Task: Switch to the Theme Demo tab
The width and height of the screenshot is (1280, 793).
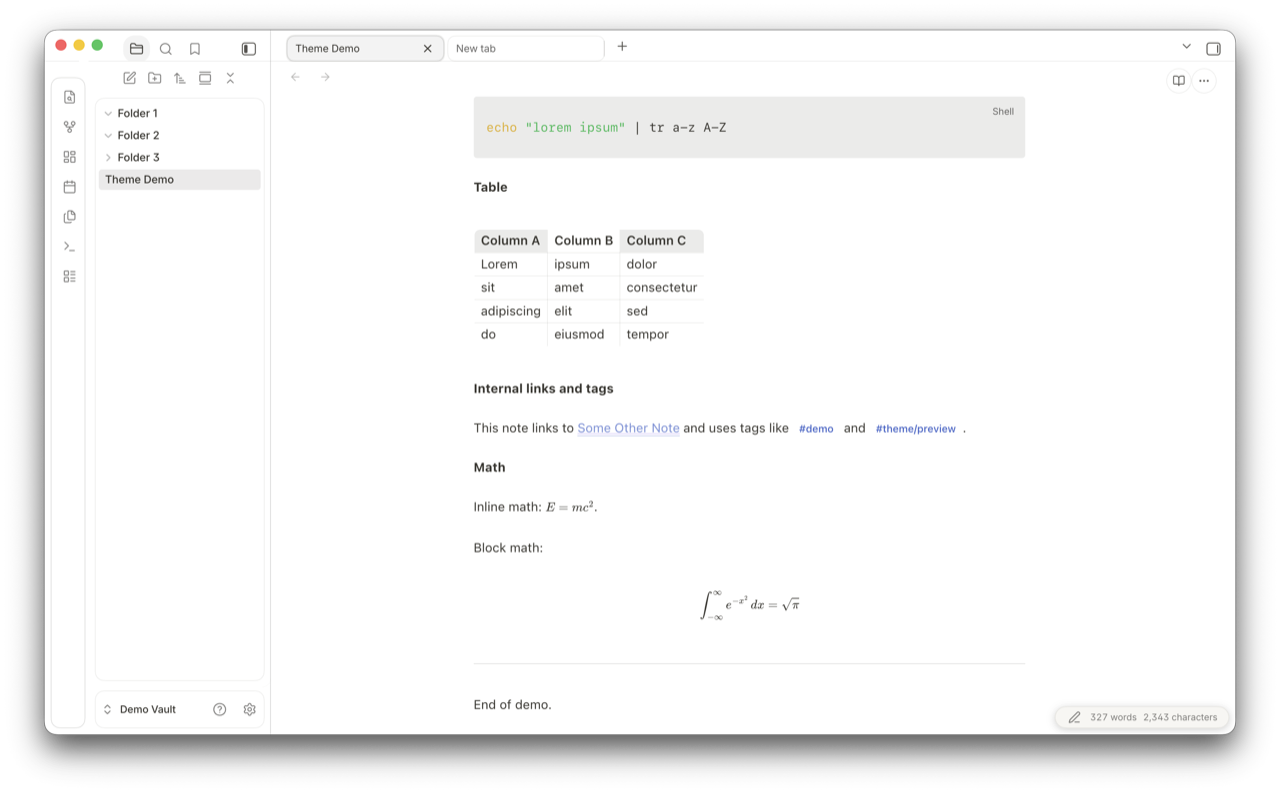Action: click(365, 48)
